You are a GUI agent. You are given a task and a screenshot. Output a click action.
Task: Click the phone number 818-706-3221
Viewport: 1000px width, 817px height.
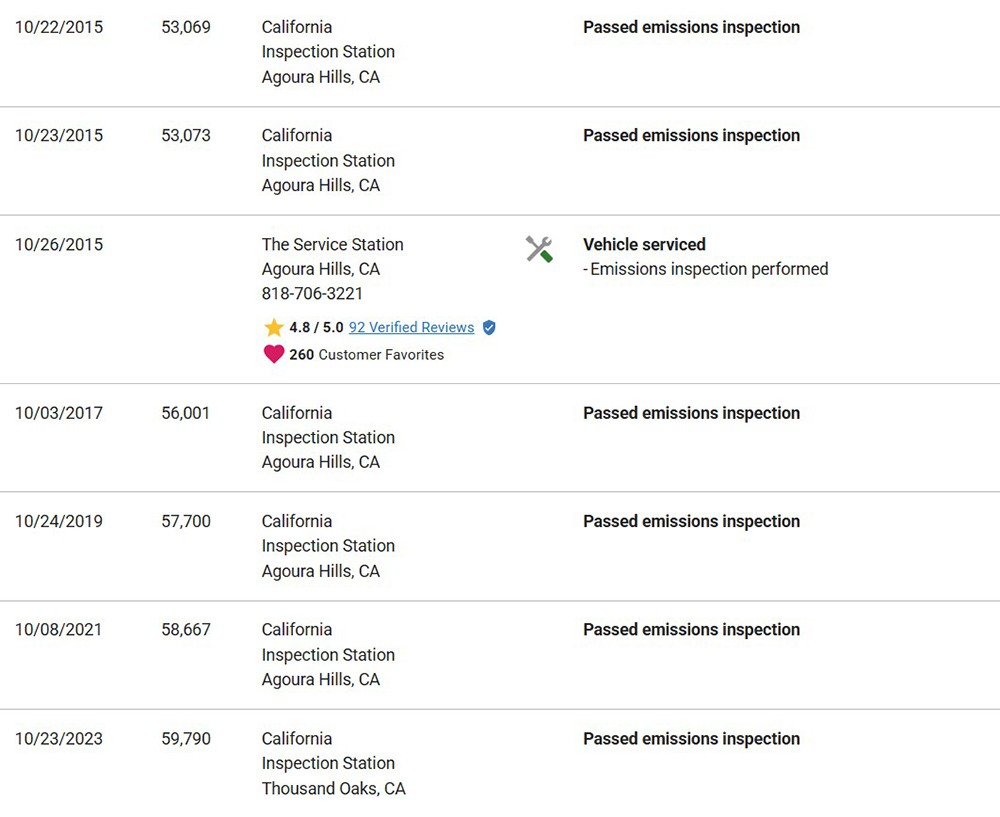[x=312, y=294]
